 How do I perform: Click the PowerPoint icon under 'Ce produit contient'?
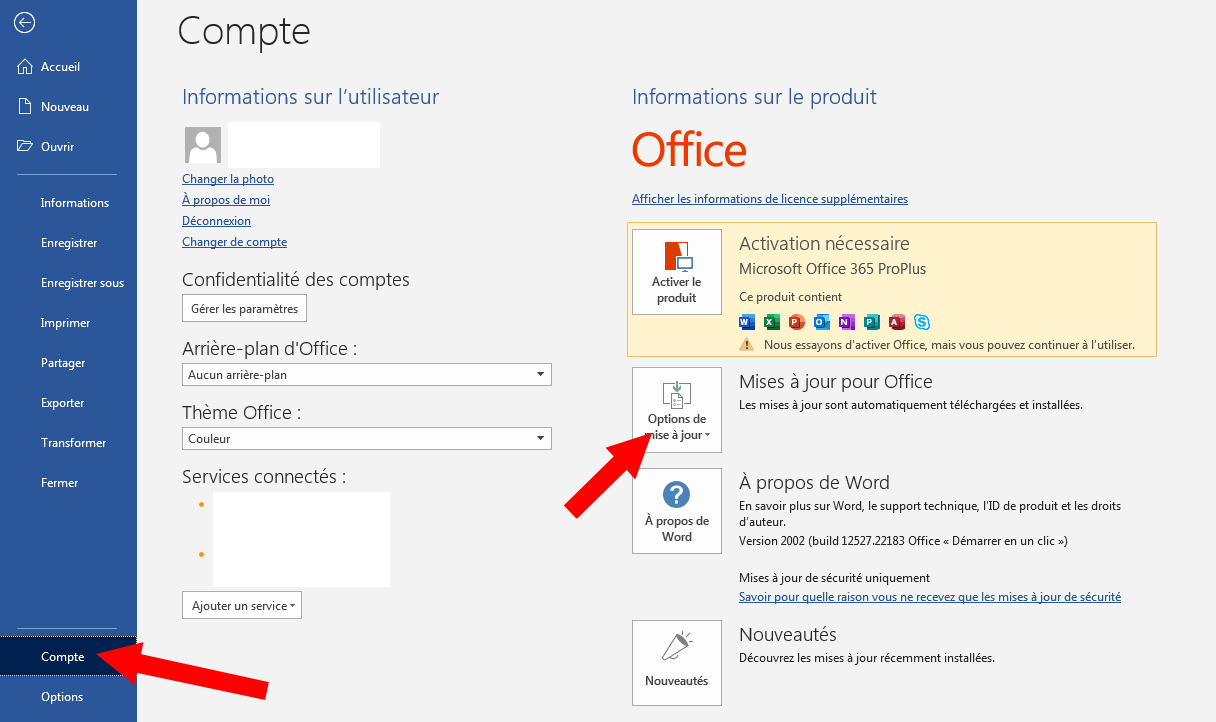[796, 322]
